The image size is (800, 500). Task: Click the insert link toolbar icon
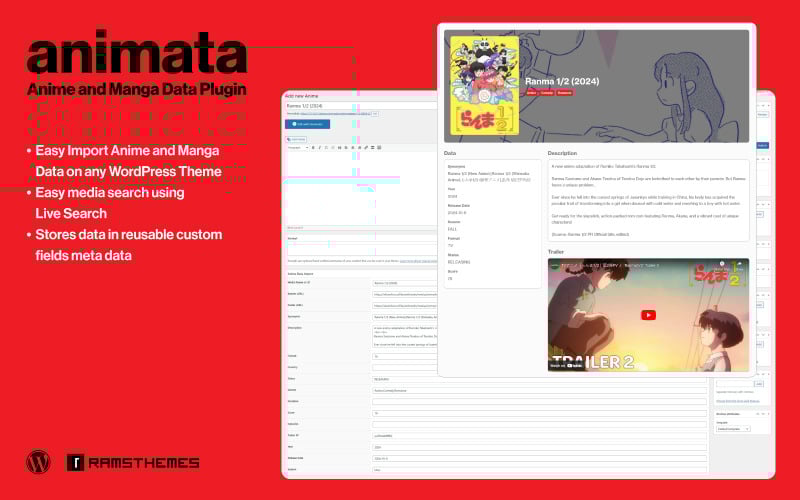click(x=366, y=147)
